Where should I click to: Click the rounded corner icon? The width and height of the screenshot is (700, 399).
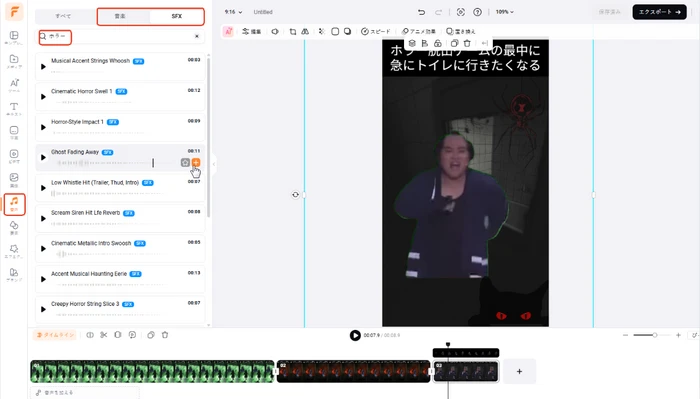click(x=335, y=31)
